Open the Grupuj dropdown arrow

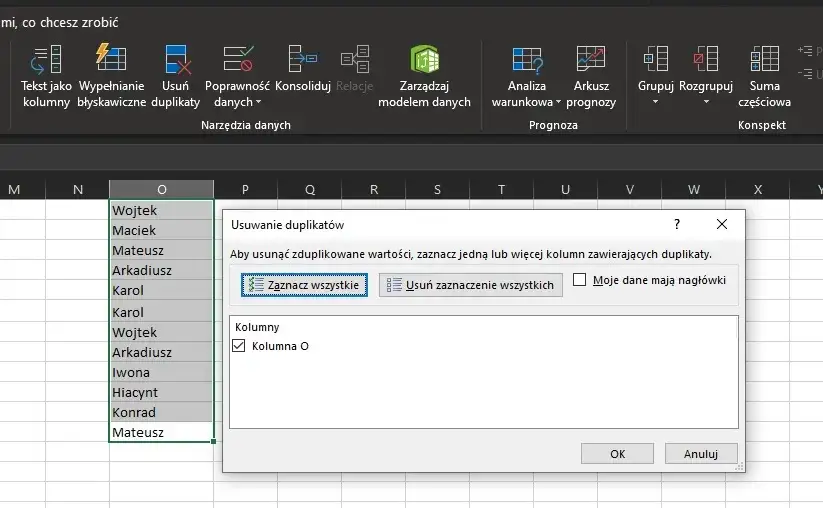point(655,102)
